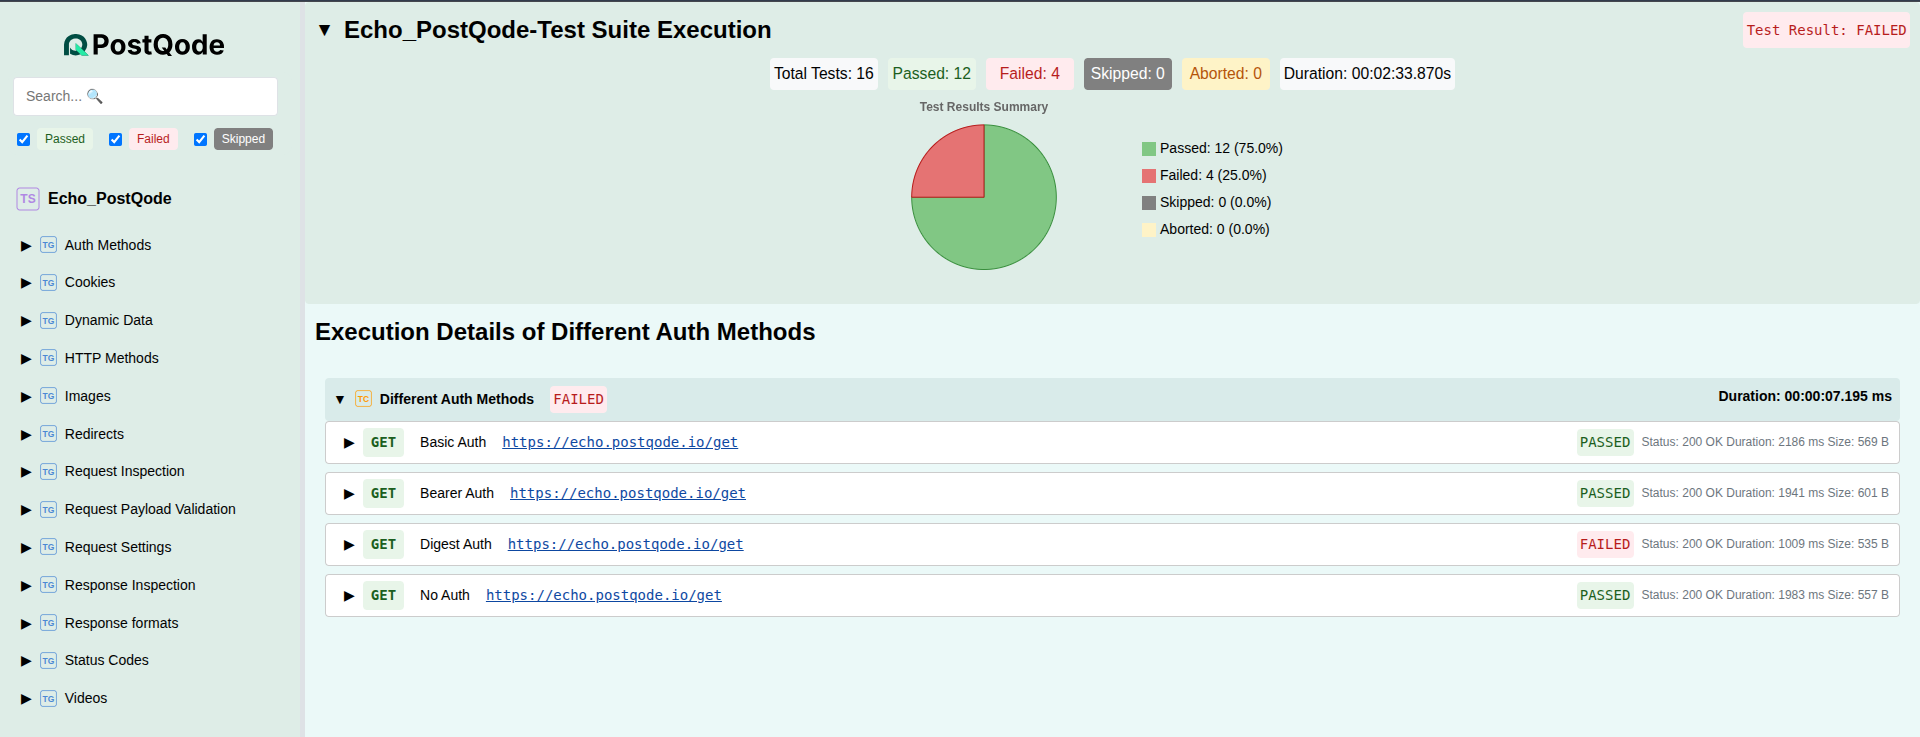The height and width of the screenshot is (737, 1920).
Task: Click the Failed: 4 summary box
Action: [x=1030, y=74]
